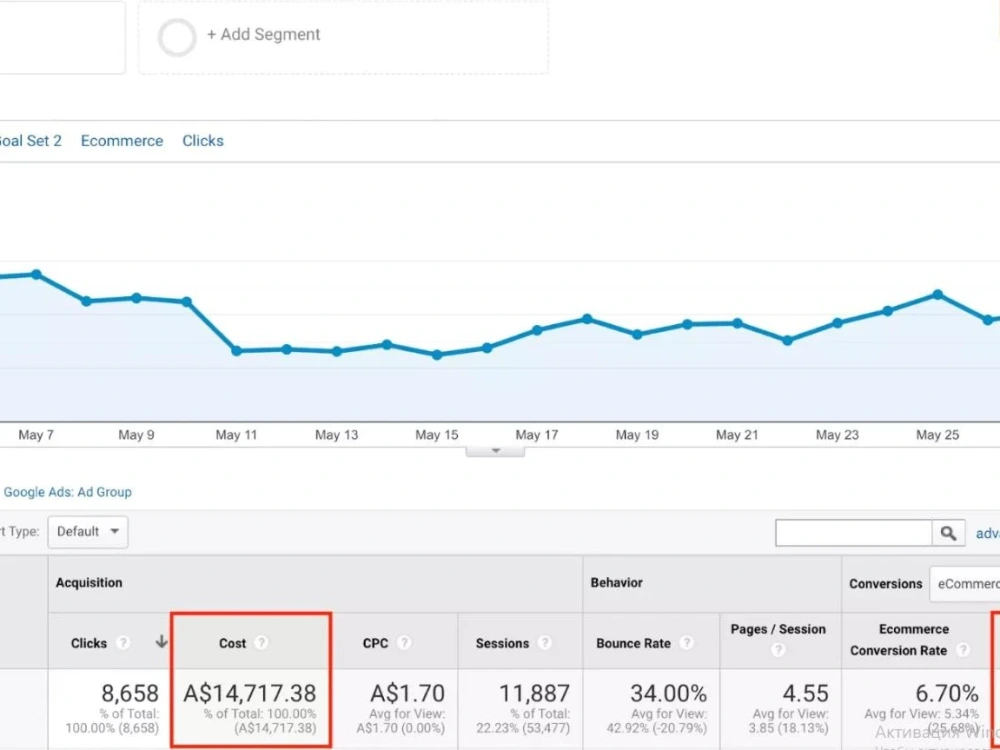Viewport: 1000px width, 750px height.
Task: Click the A$14,717.38 total cost value
Action: 250,693
